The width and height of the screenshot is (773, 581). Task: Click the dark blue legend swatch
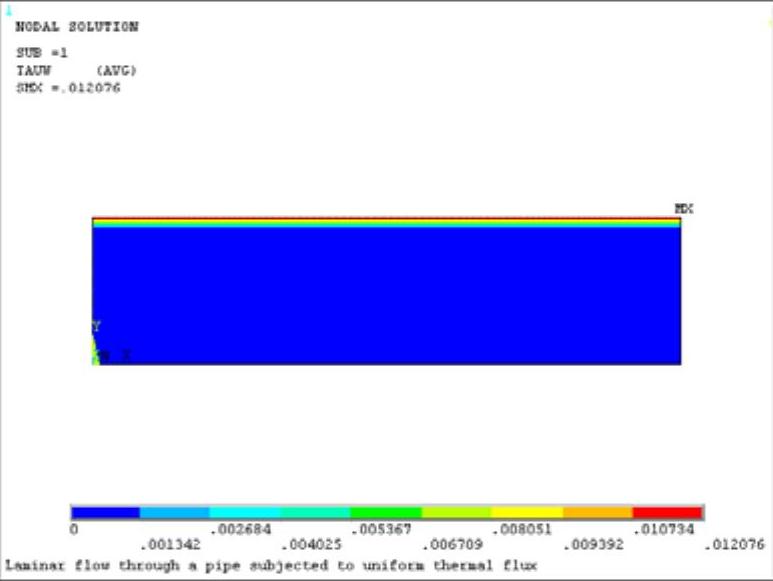click(105, 513)
